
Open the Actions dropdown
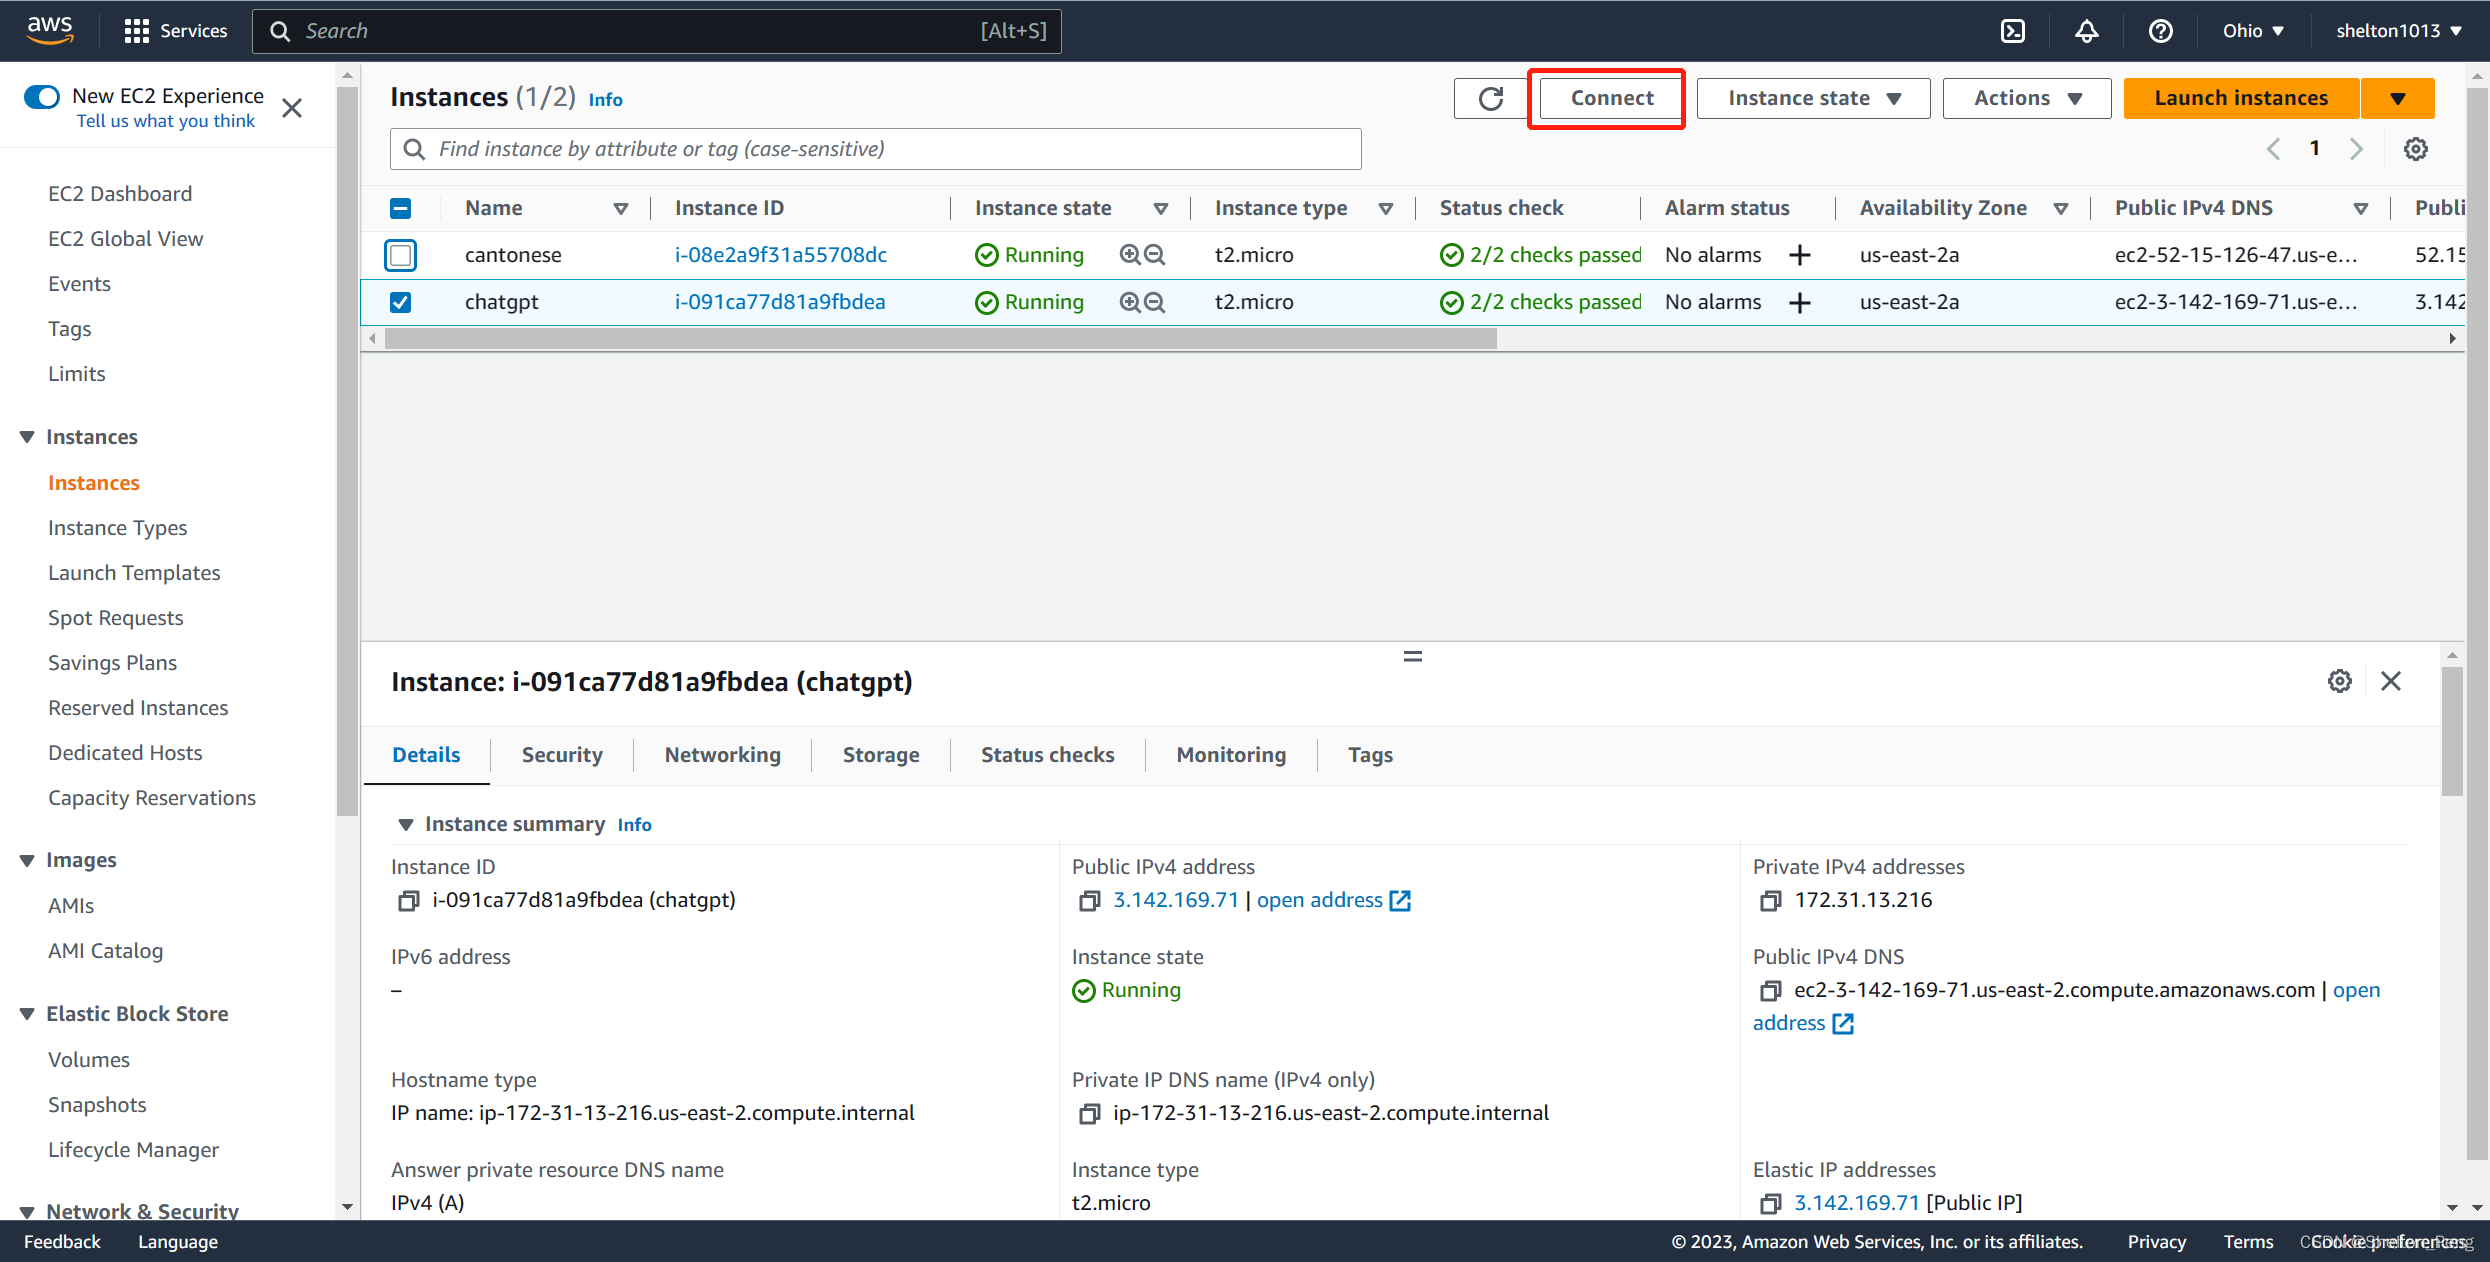pos(2027,98)
